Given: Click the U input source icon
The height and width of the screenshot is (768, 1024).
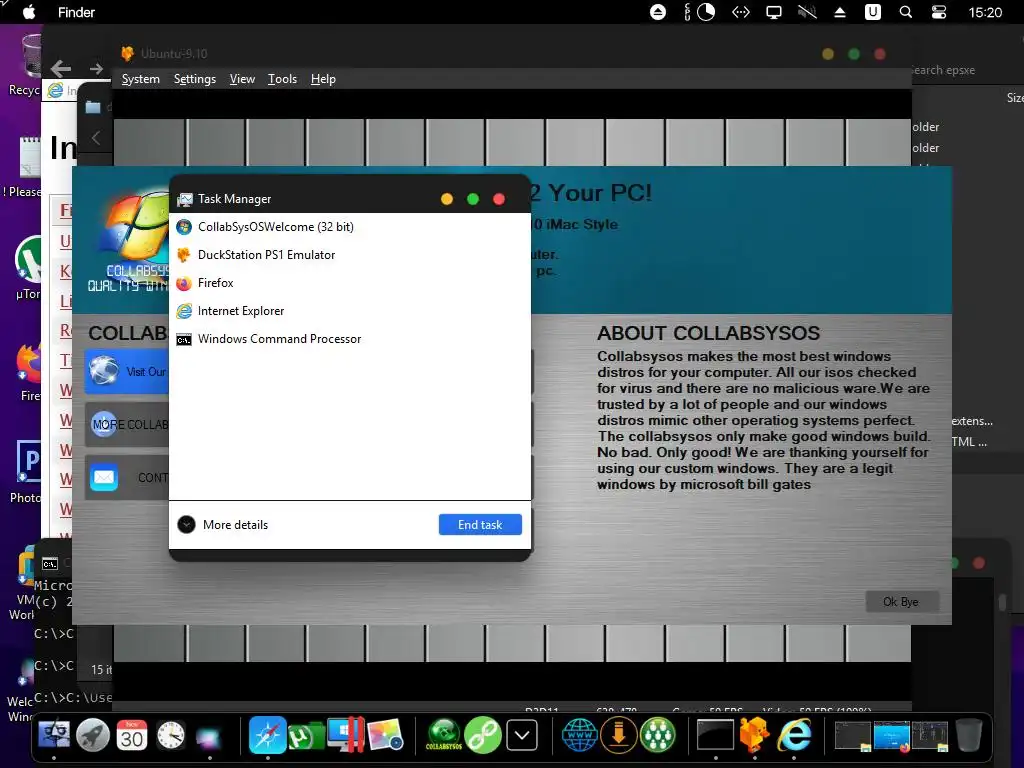Looking at the screenshot, I should tap(873, 12).
